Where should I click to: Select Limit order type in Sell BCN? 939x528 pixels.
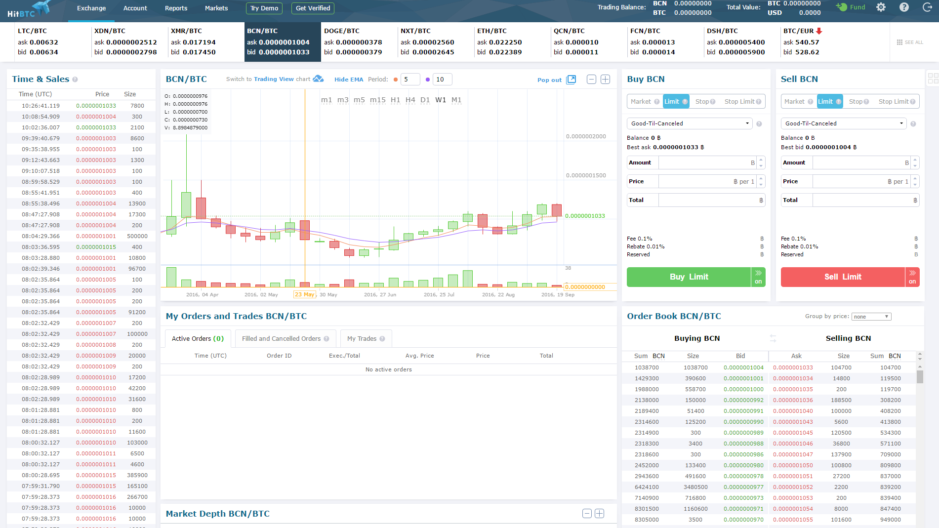point(829,102)
